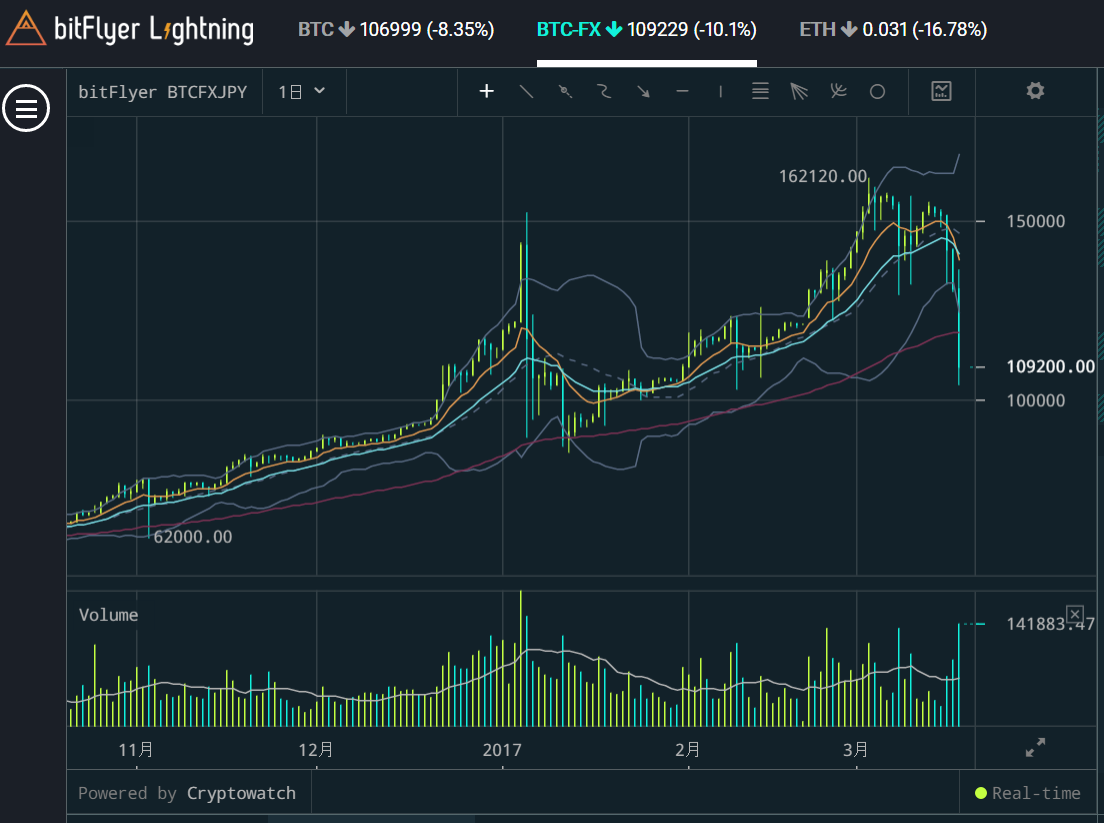Viewport: 1104px width, 823px height.
Task: Select the crosshair cursor tool
Action: pyautogui.click(x=486, y=91)
